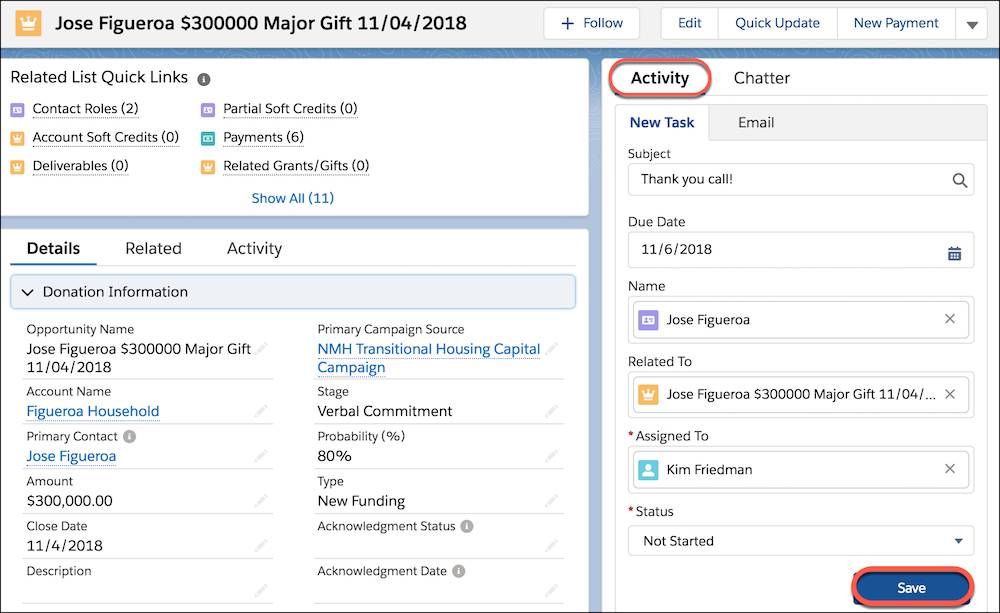This screenshot has width=1000, height=613.
Task: Click the search icon in the Subject field
Action: (958, 179)
